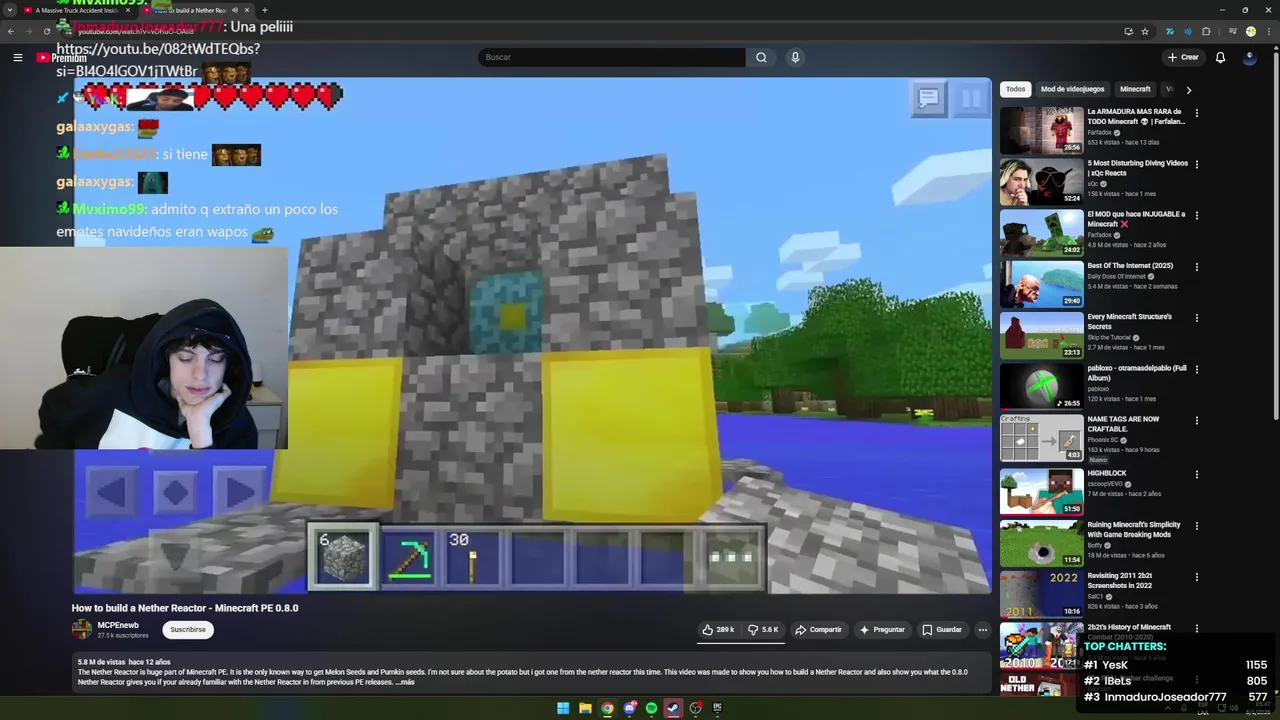Open Steam from the taskbar

(673, 708)
